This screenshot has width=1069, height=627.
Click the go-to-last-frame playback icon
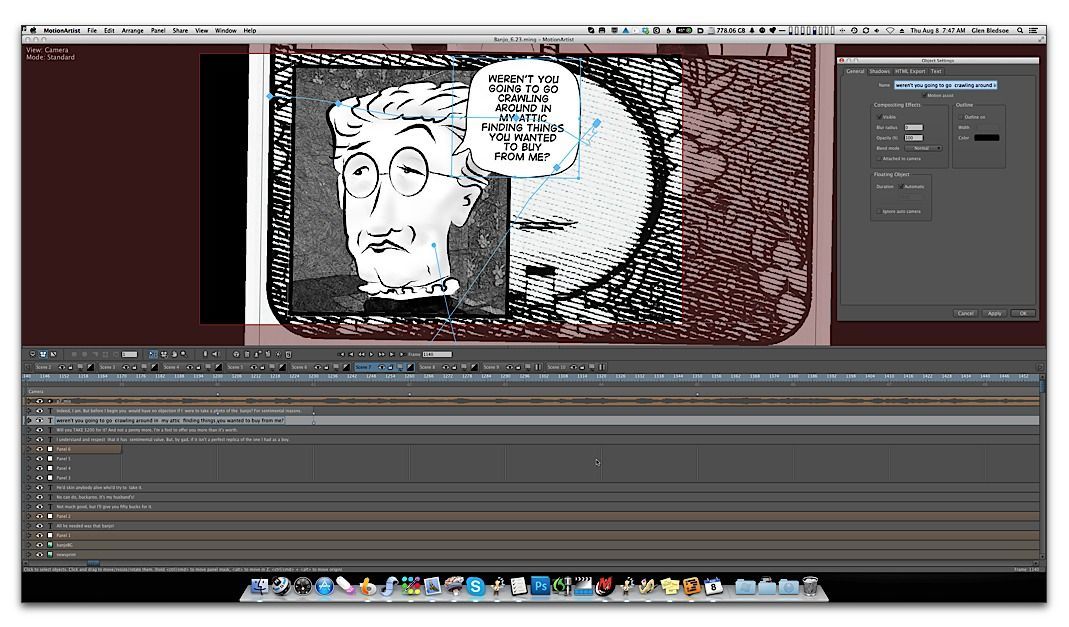tap(402, 354)
